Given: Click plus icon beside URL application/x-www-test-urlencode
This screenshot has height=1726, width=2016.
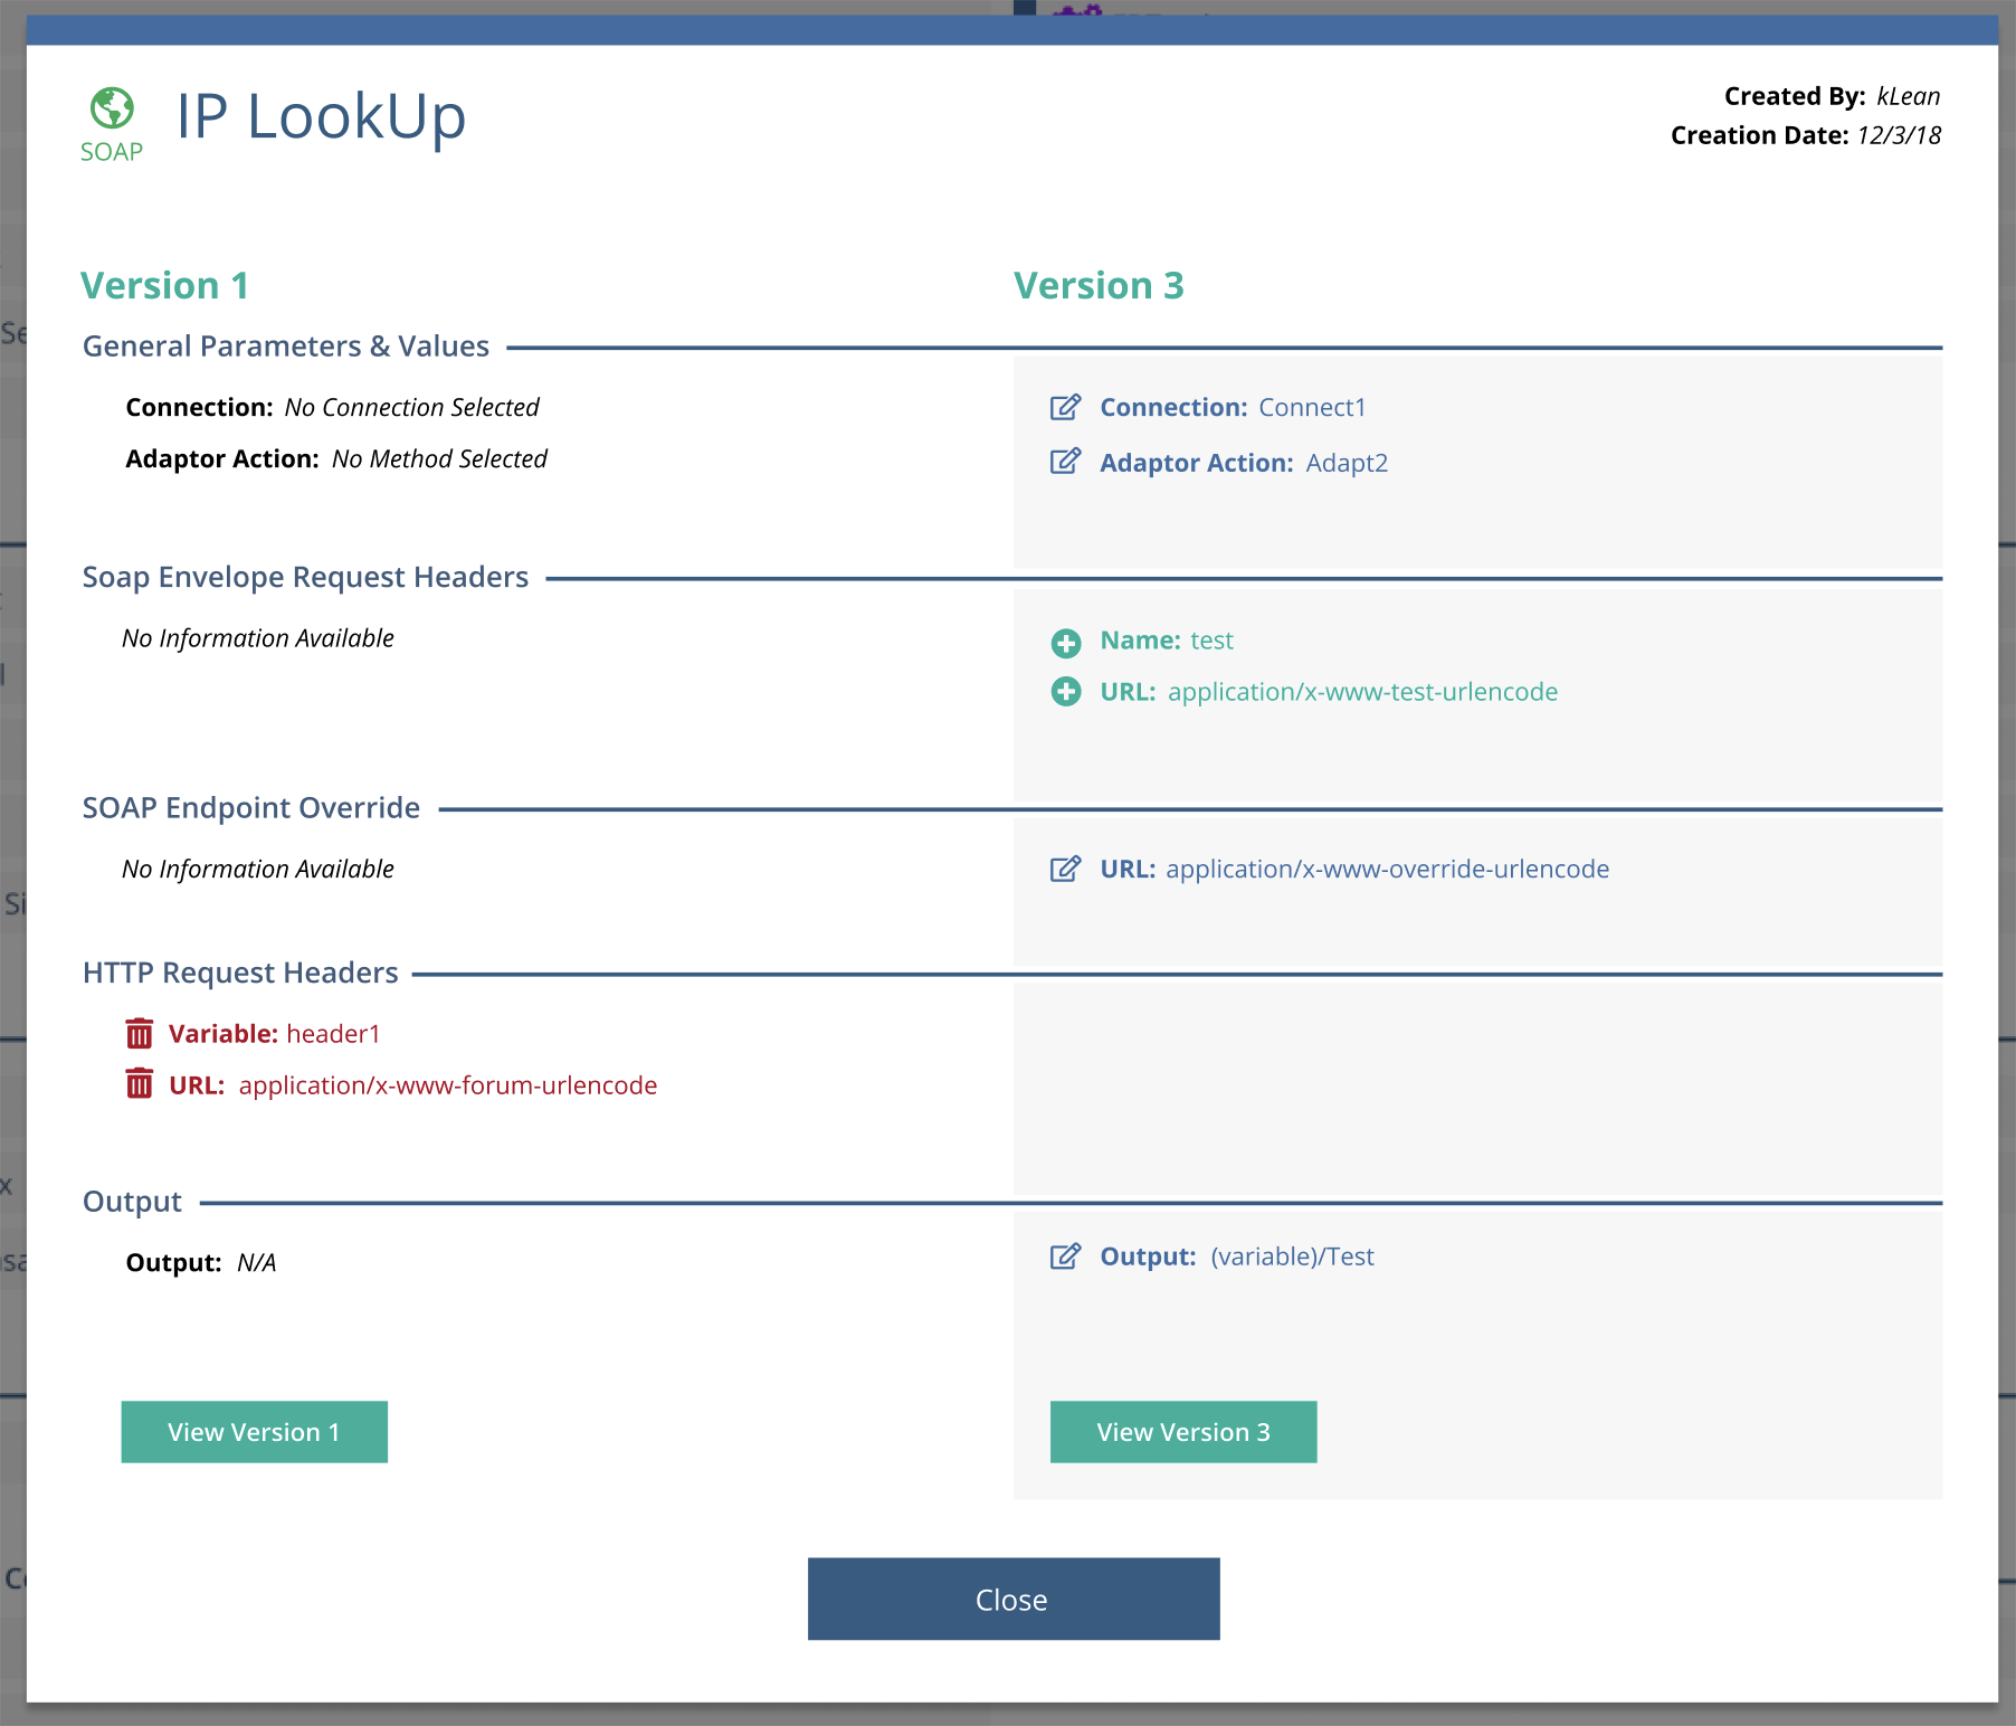Looking at the screenshot, I should (x=1066, y=692).
